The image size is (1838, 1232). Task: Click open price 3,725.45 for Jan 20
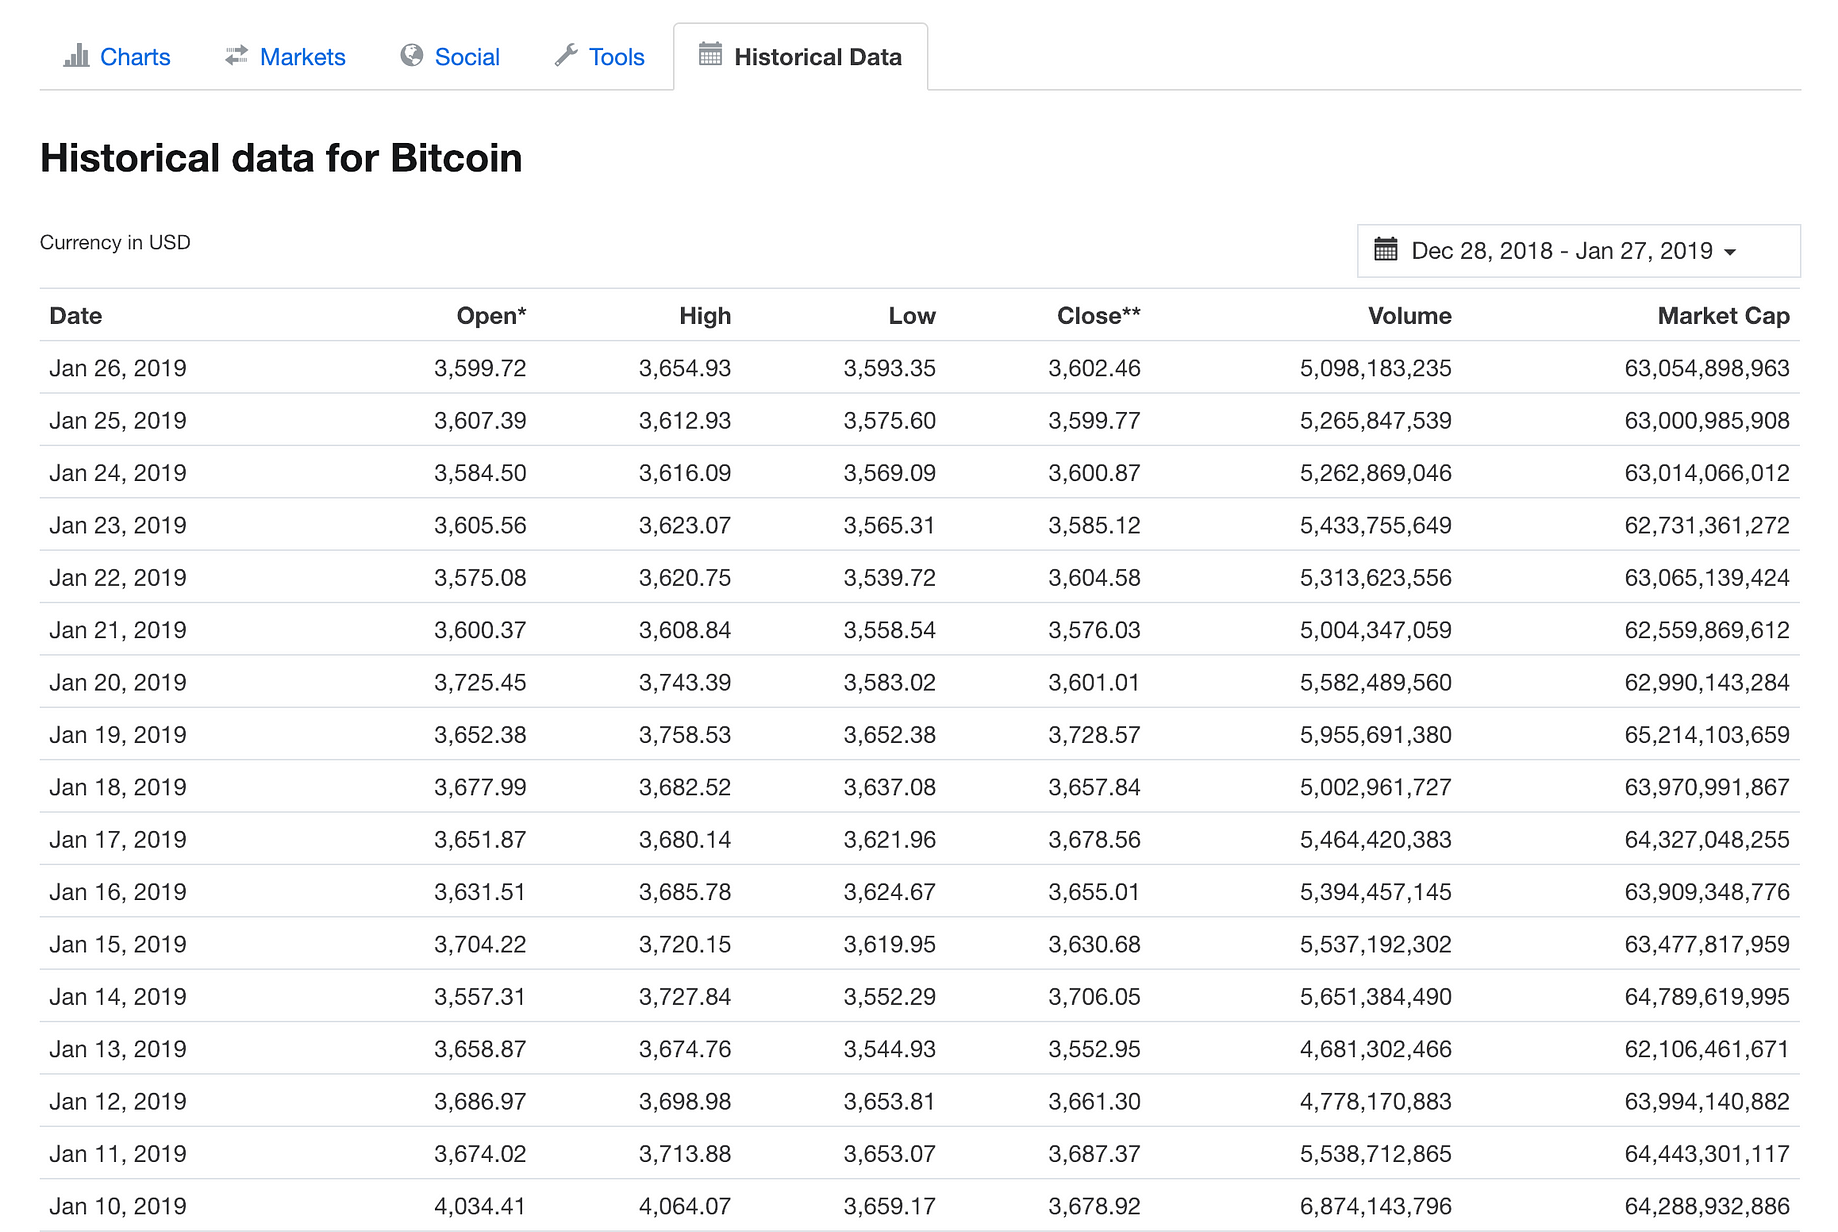(480, 683)
